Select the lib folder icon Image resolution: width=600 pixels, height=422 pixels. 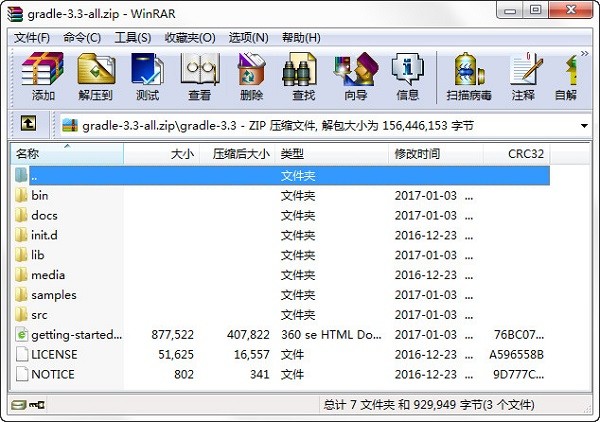21,255
